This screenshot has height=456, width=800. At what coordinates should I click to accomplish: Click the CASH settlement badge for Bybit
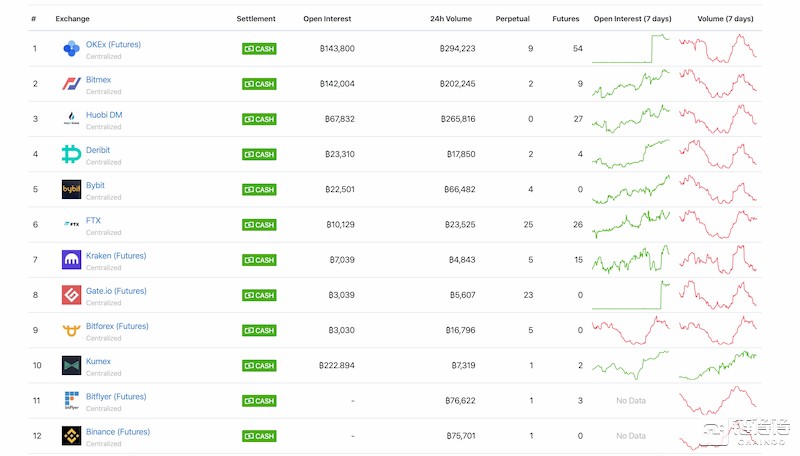(259, 190)
